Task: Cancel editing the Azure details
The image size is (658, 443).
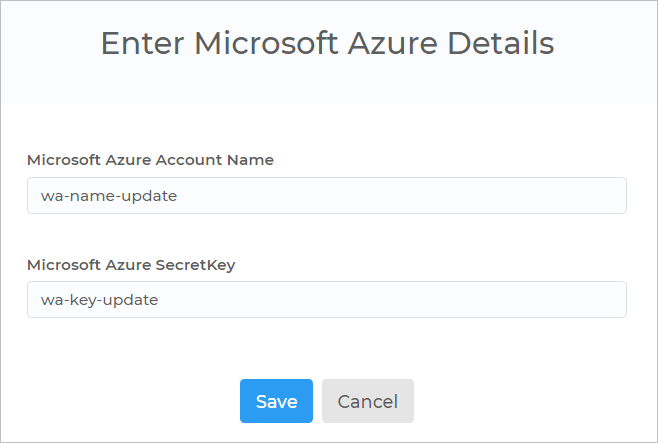Action: (x=368, y=401)
